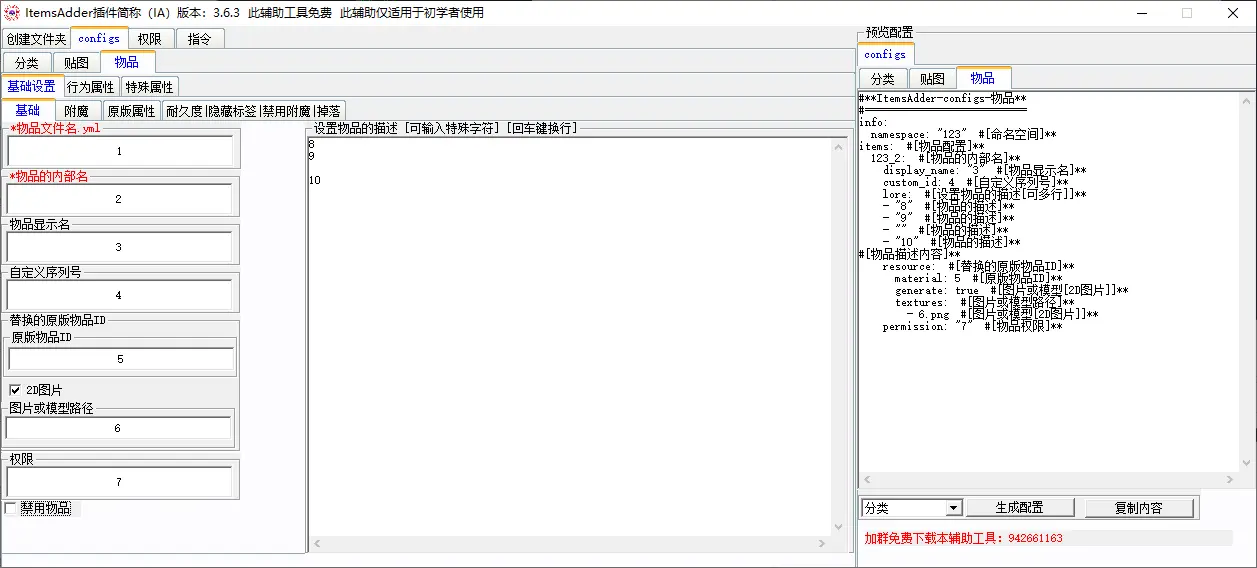Screen dimensions: 1257x568
Task: Click the generate: true line in preview
Action: [x=1011, y=290]
